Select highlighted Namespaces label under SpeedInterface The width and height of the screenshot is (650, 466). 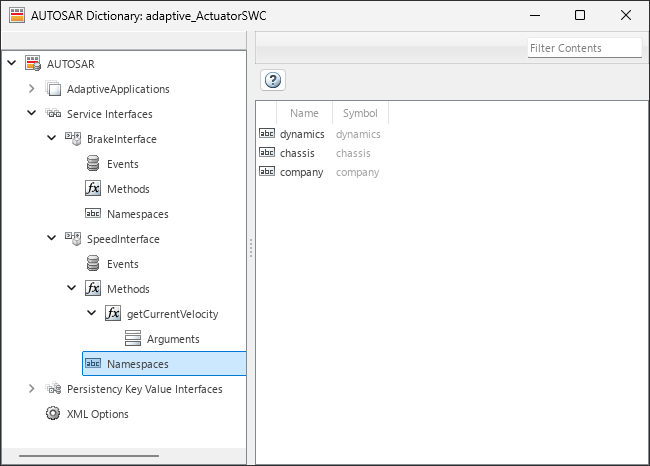point(138,364)
